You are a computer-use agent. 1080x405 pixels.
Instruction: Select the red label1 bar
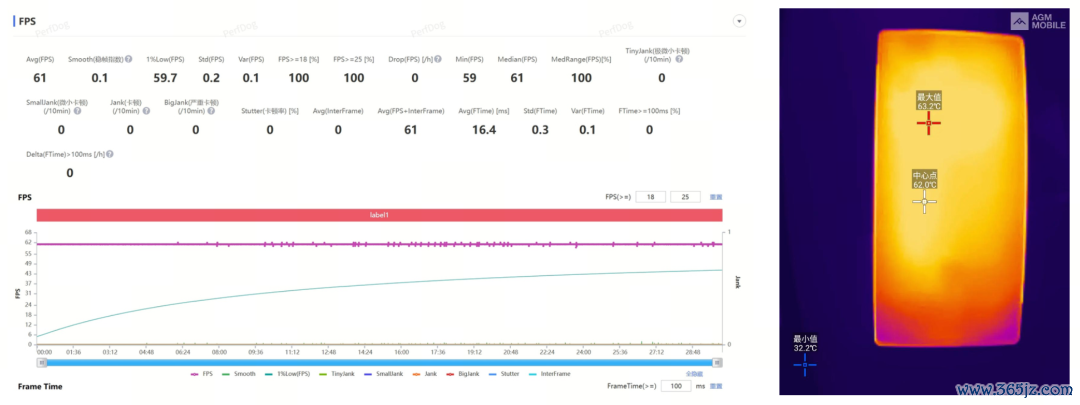(380, 215)
